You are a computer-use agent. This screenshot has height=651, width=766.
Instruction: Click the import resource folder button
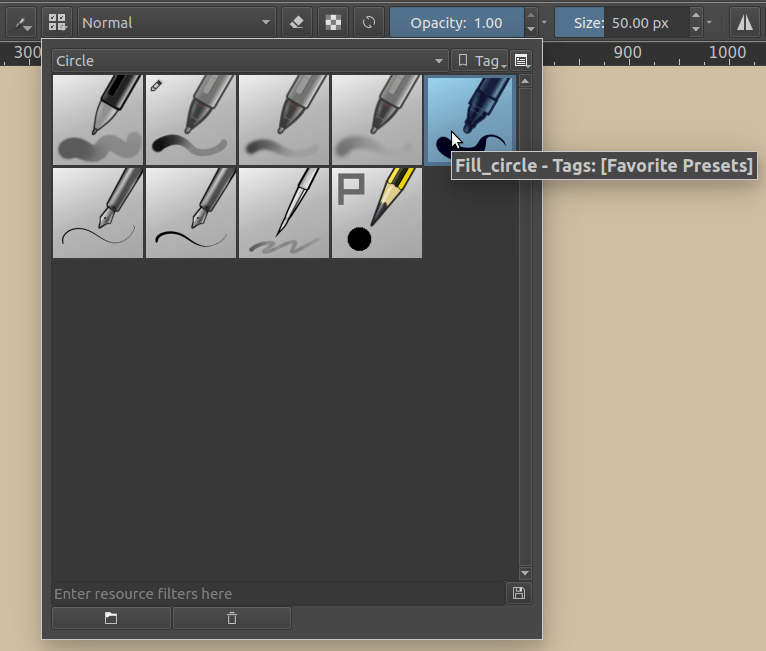[x=111, y=618]
